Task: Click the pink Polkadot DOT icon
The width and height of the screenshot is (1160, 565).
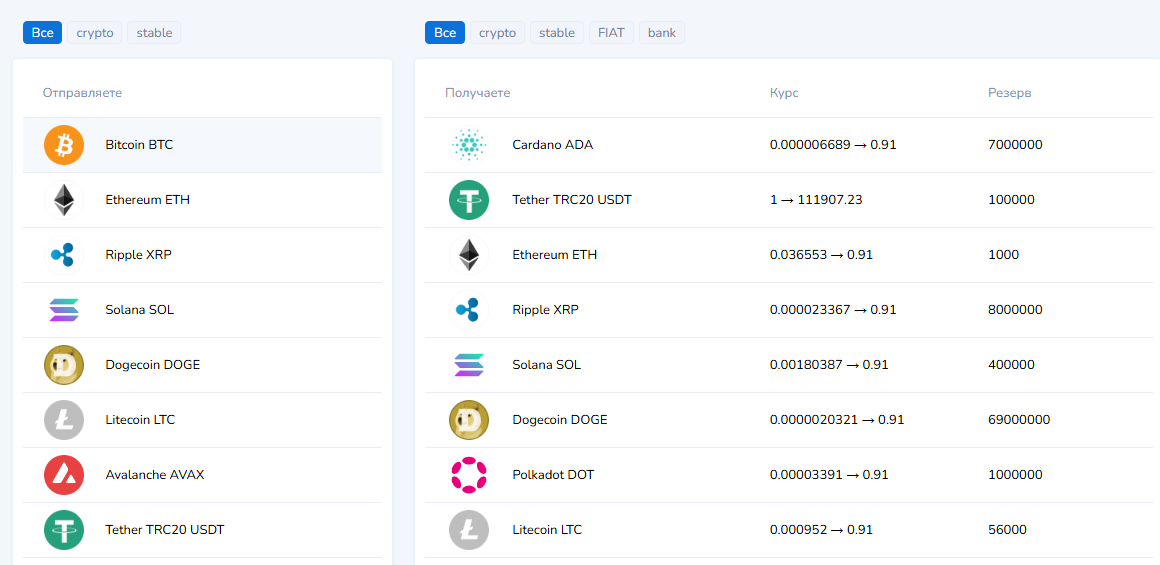Action: 468,475
